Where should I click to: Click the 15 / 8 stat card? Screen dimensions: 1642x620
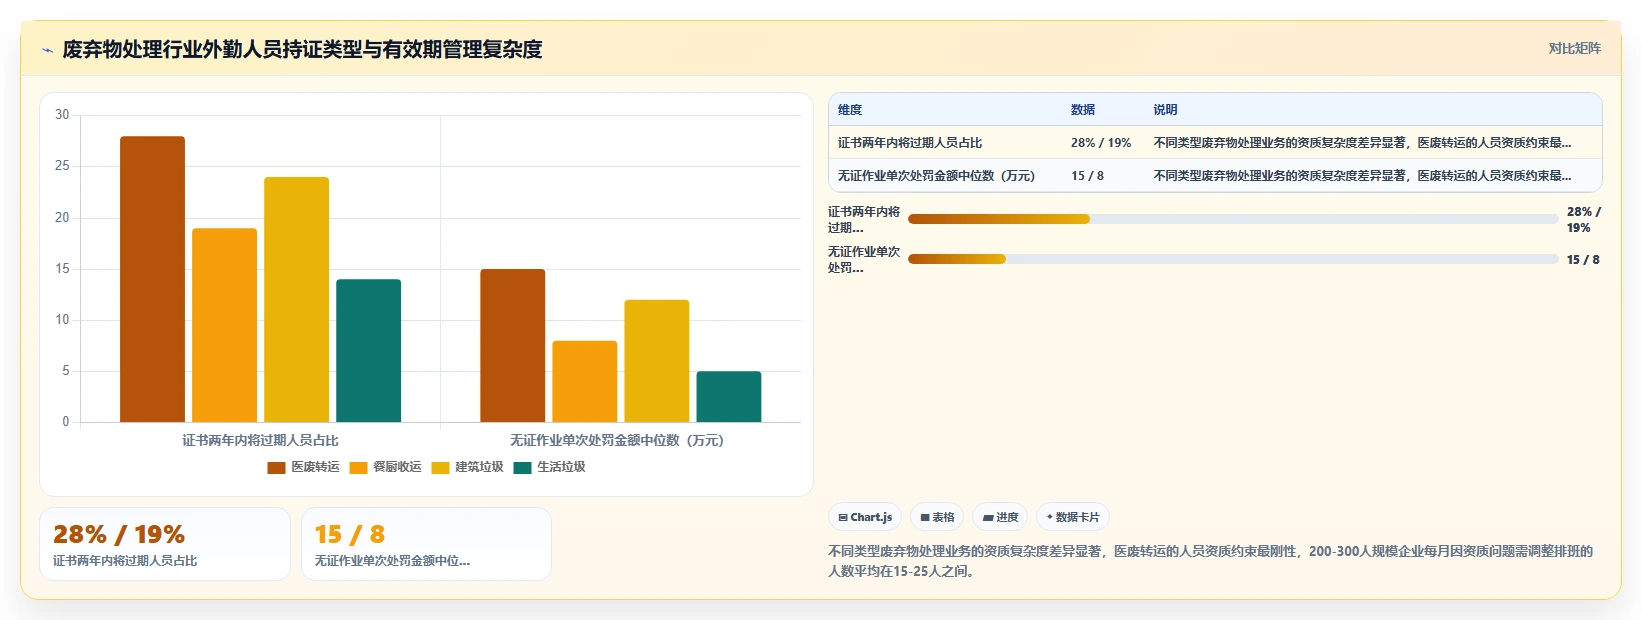[426, 544]
